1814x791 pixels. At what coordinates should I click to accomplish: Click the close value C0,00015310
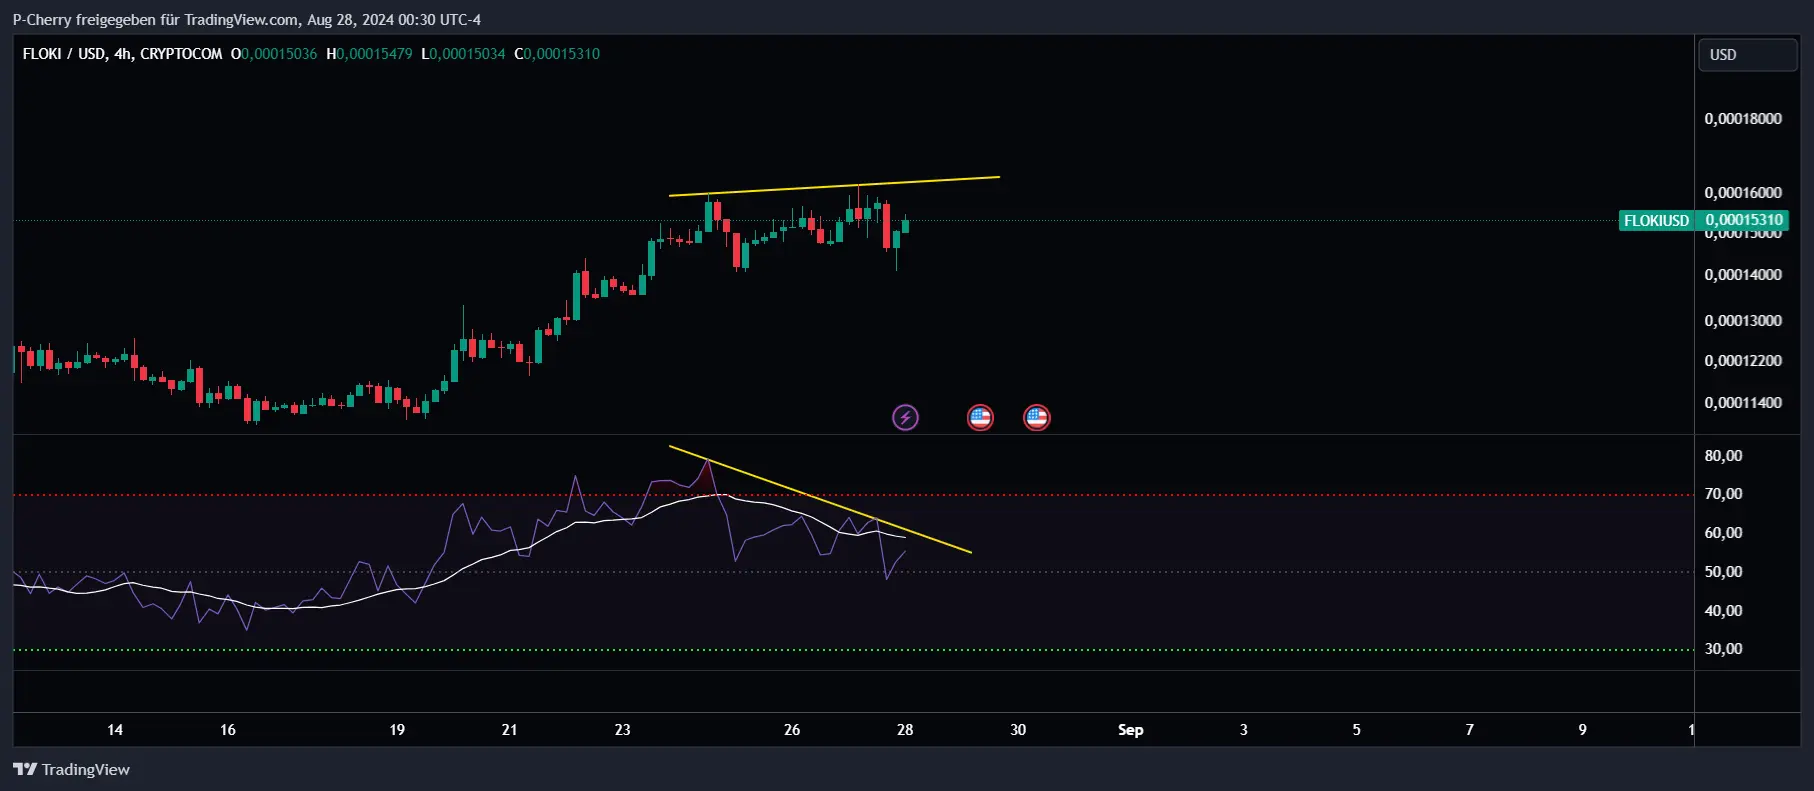pyautogui.click(x=557, y=54)
